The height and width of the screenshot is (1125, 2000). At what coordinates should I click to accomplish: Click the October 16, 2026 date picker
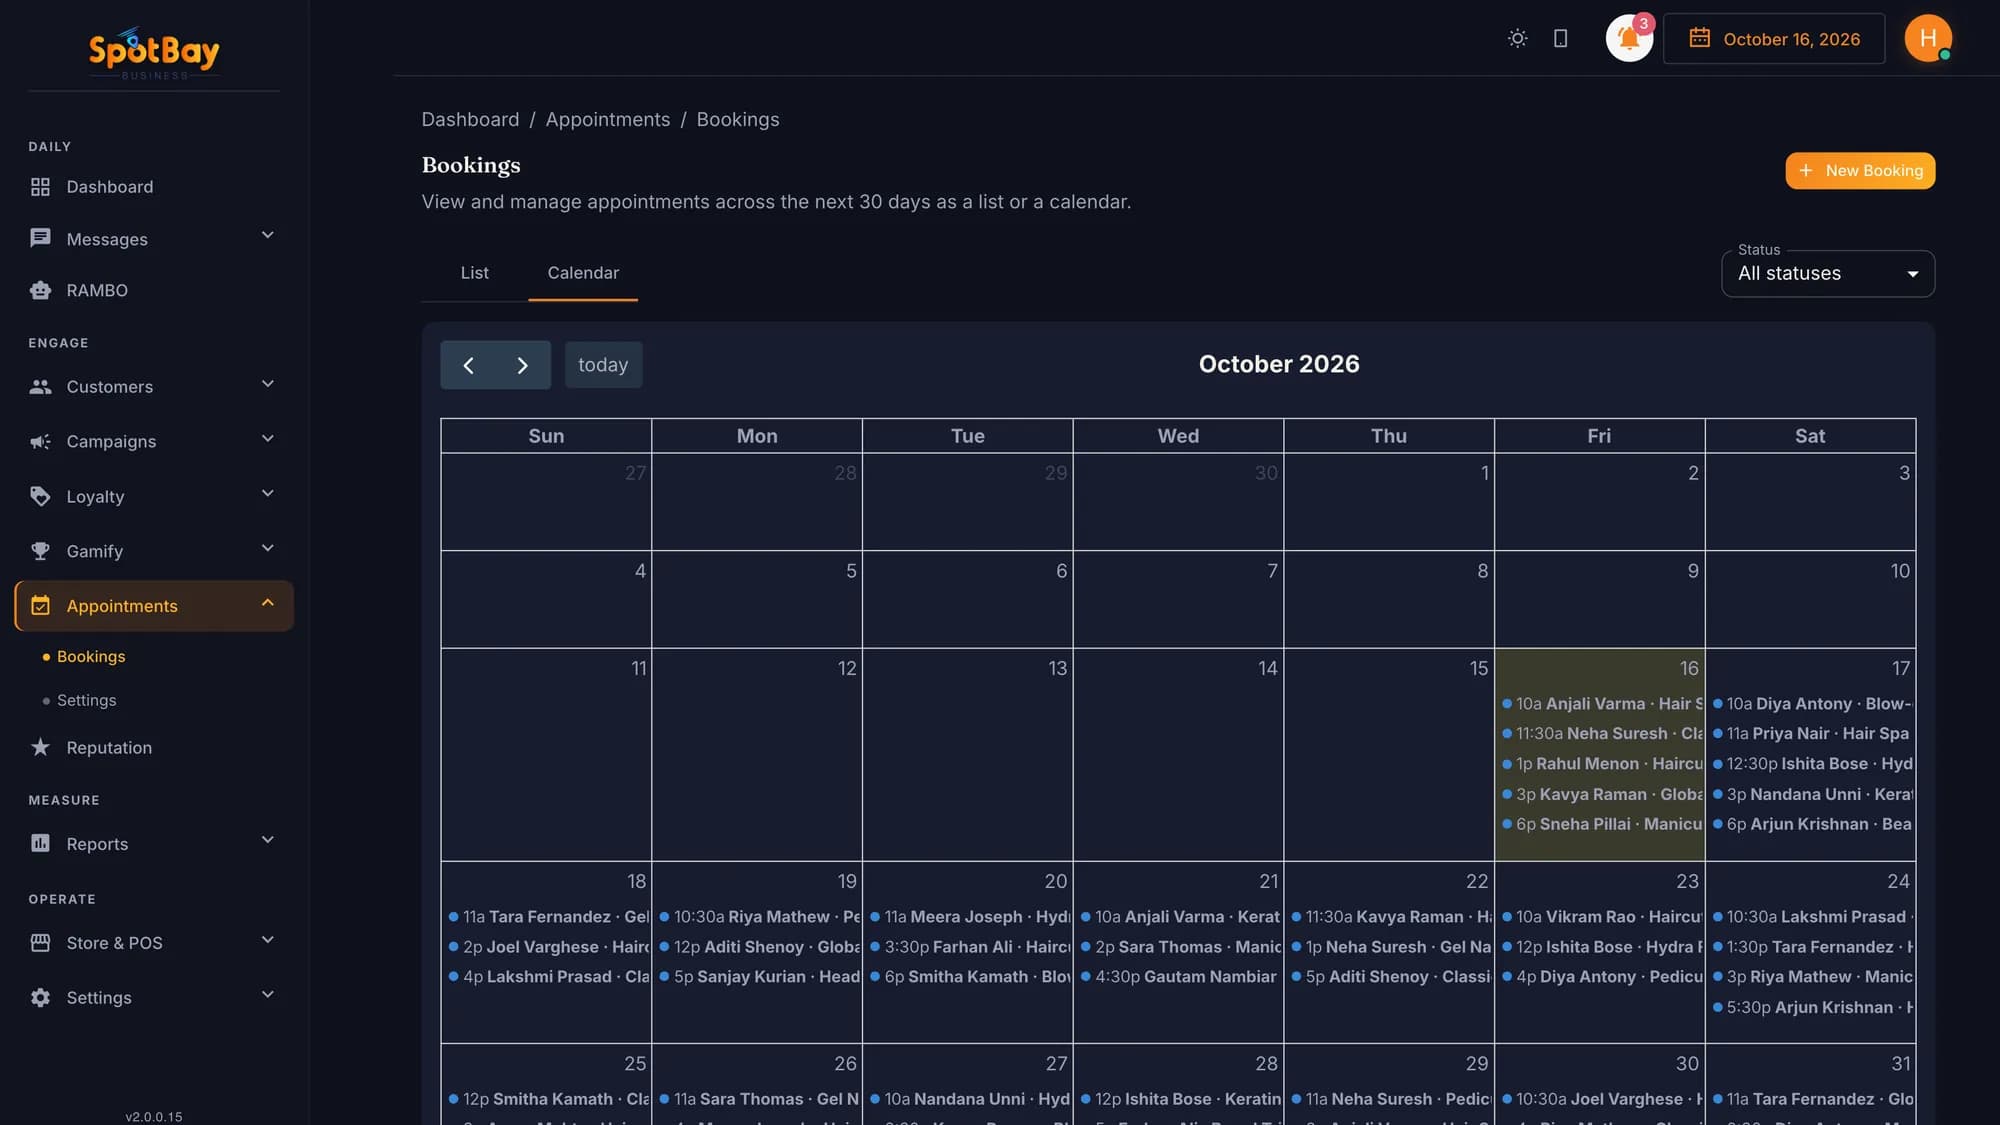click(x=1773, y=38)
